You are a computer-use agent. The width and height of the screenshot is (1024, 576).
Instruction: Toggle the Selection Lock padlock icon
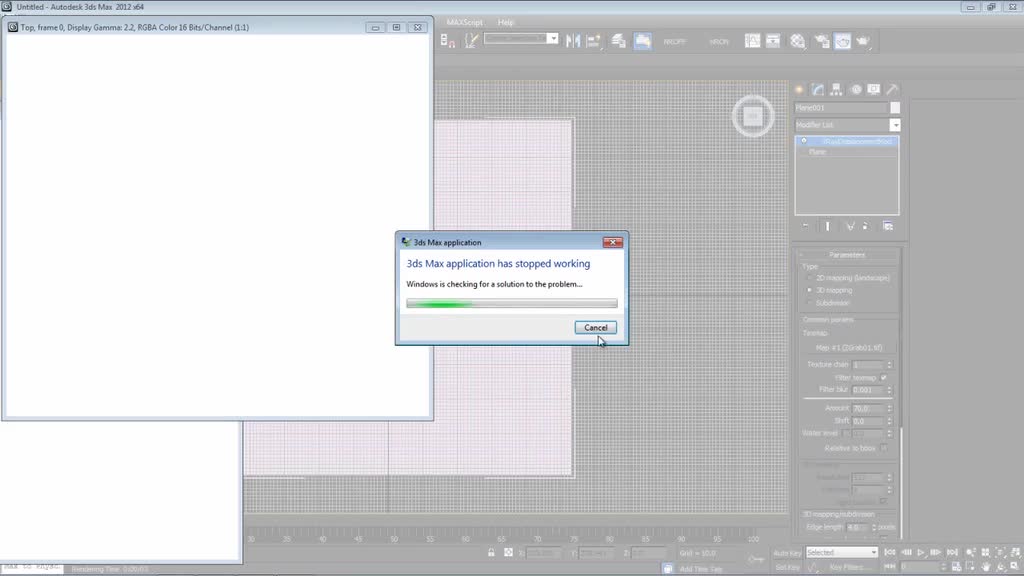coord(491,552)
